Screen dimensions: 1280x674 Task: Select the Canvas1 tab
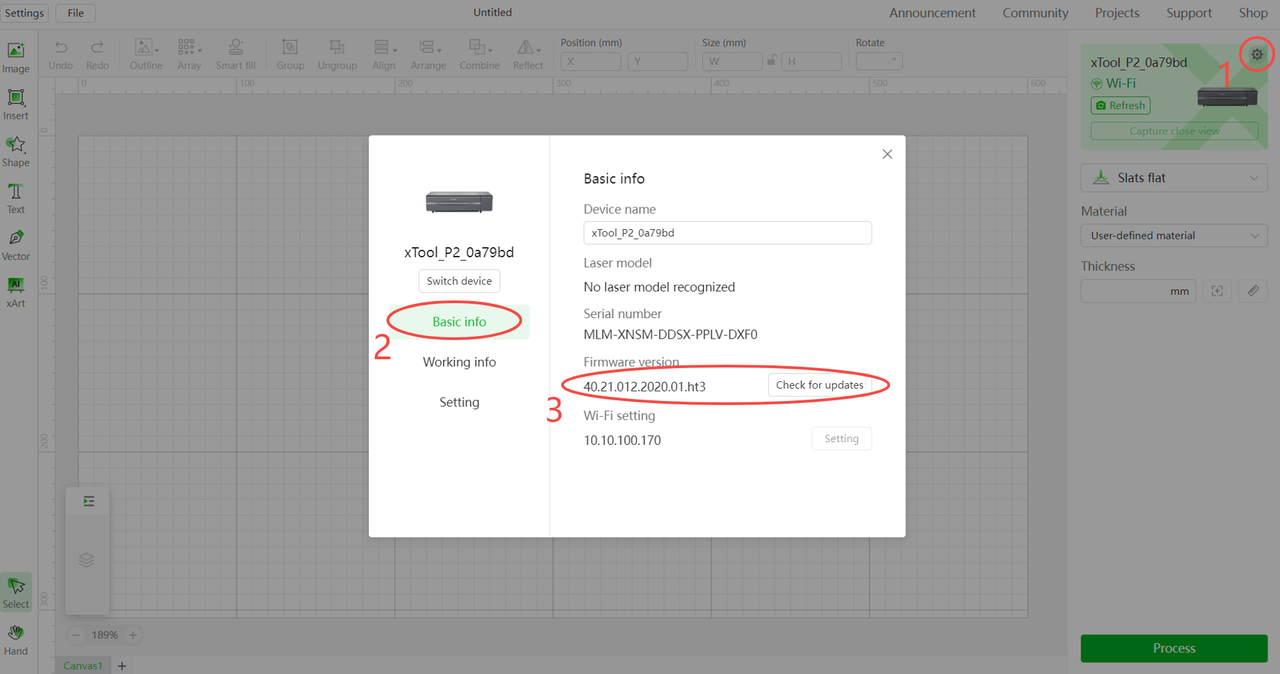click(x=83, y=665)
